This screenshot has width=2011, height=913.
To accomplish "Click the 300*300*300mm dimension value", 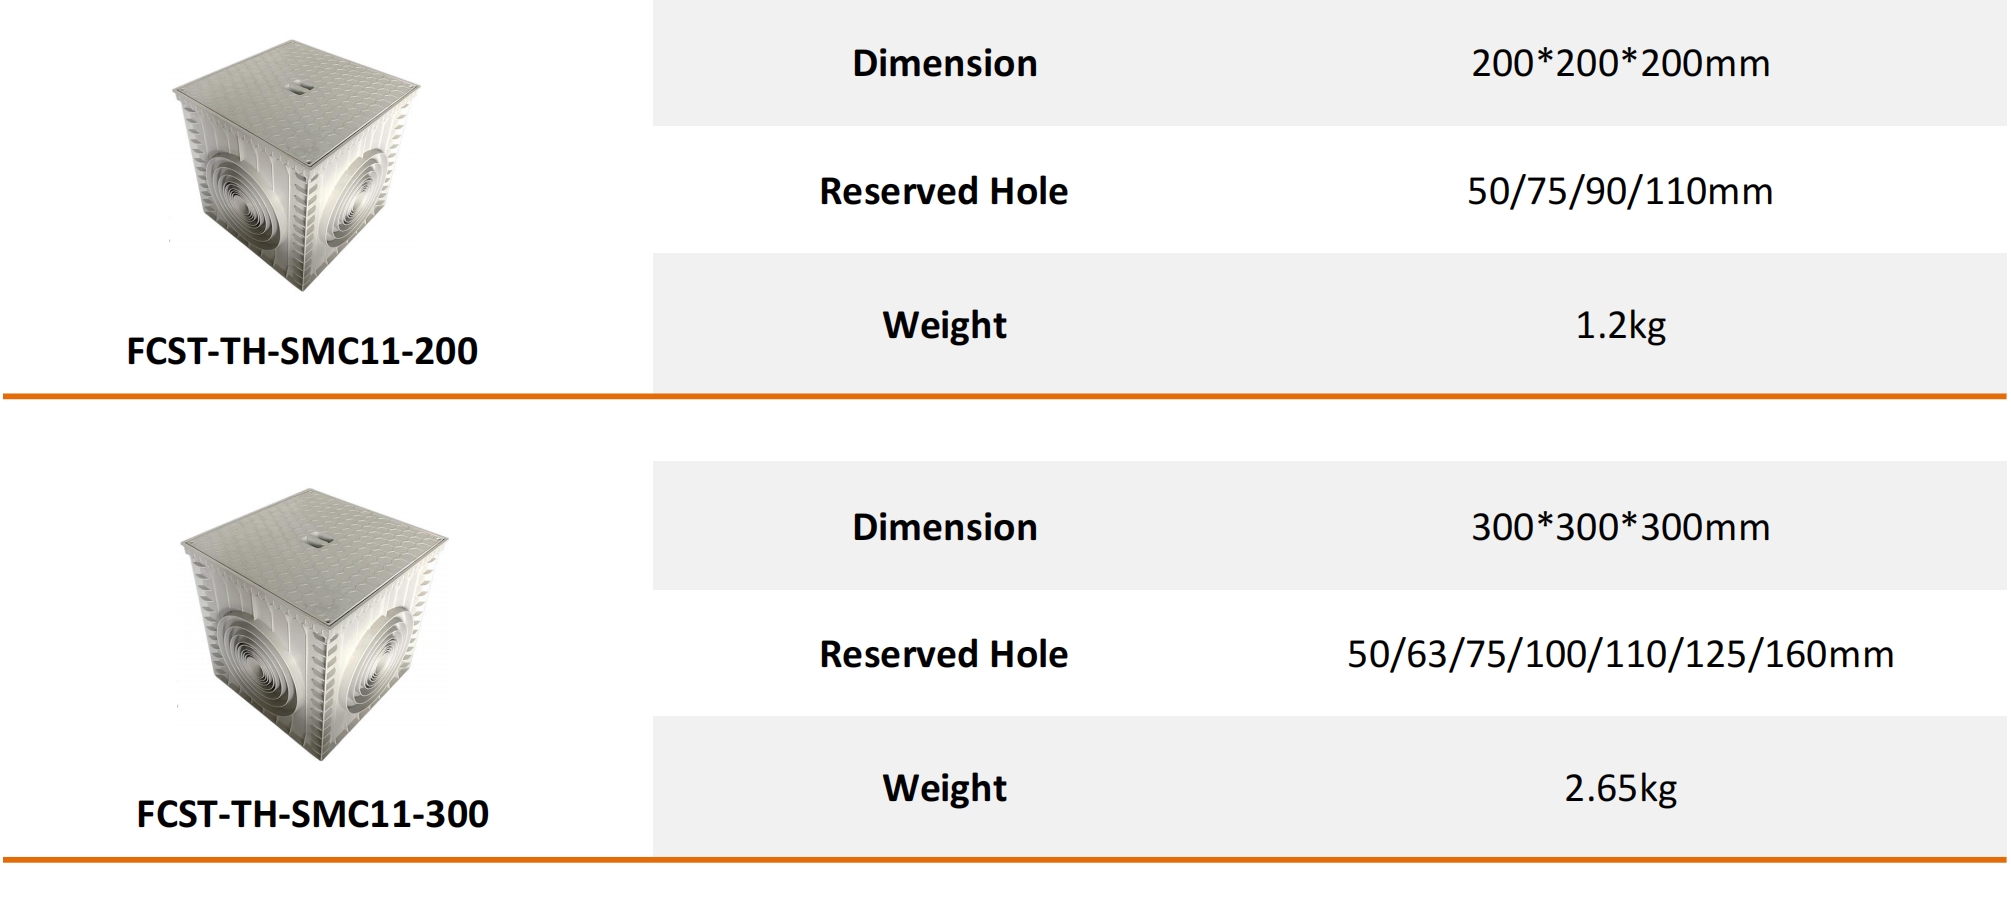I will click(x=1620, y=527).
